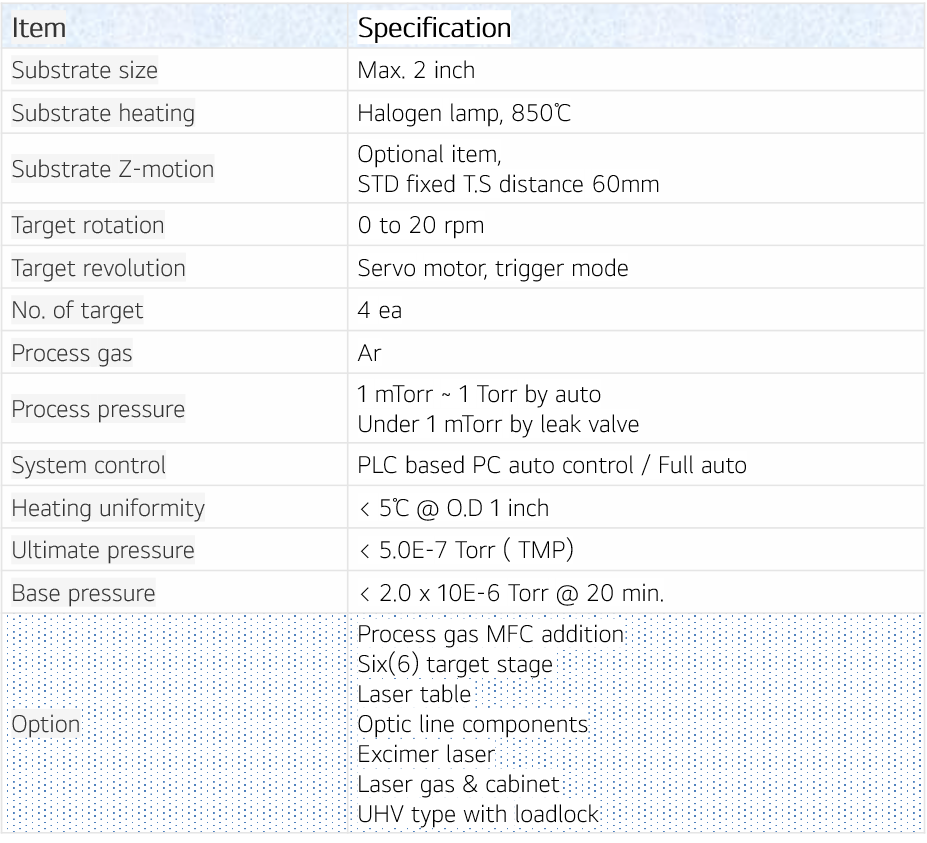Click the 'Item' column header
Viewport: 927px width, 843px height.
tap(39, 28)
